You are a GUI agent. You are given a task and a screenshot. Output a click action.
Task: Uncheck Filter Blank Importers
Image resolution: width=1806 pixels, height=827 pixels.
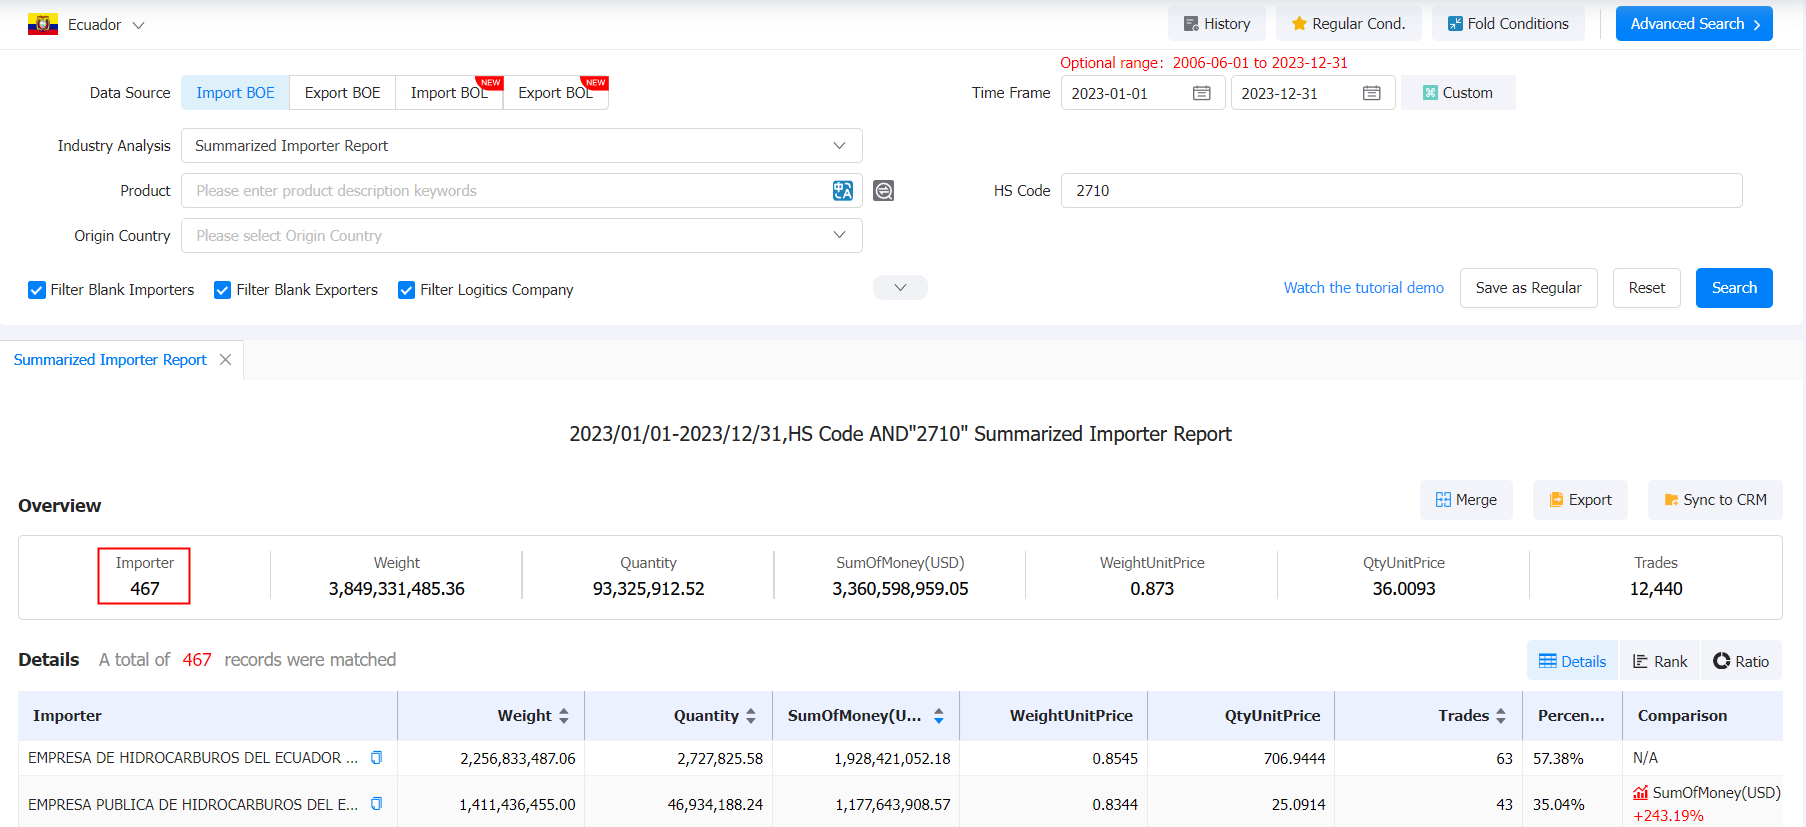[37, 290]
